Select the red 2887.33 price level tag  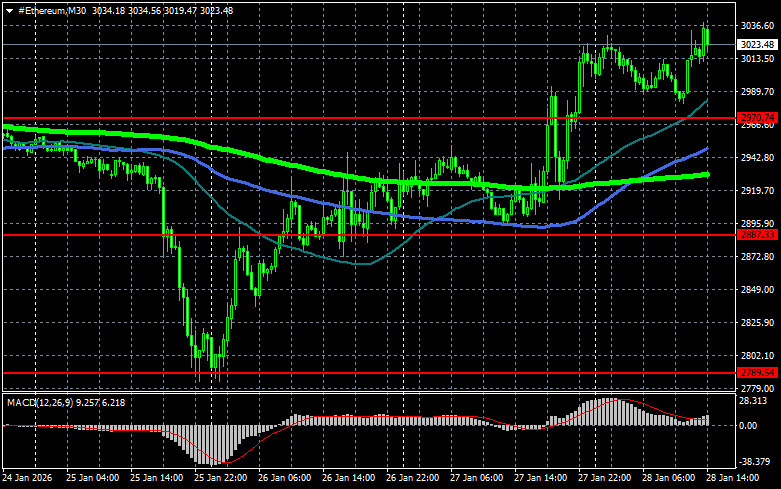[x=756, y=234]
